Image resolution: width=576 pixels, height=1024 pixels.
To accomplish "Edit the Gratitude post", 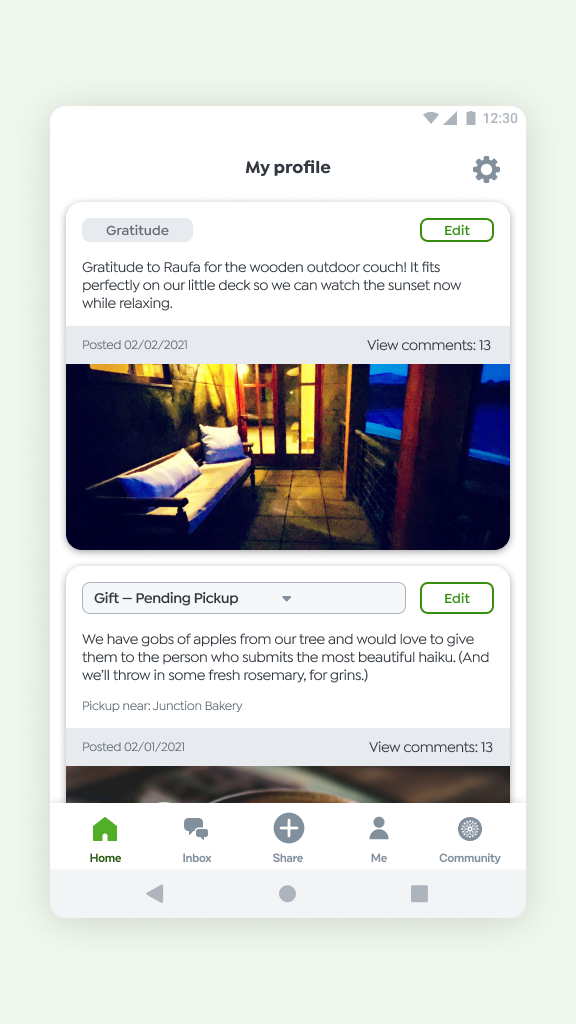I will pyautogui.click(x=456, y=230).
